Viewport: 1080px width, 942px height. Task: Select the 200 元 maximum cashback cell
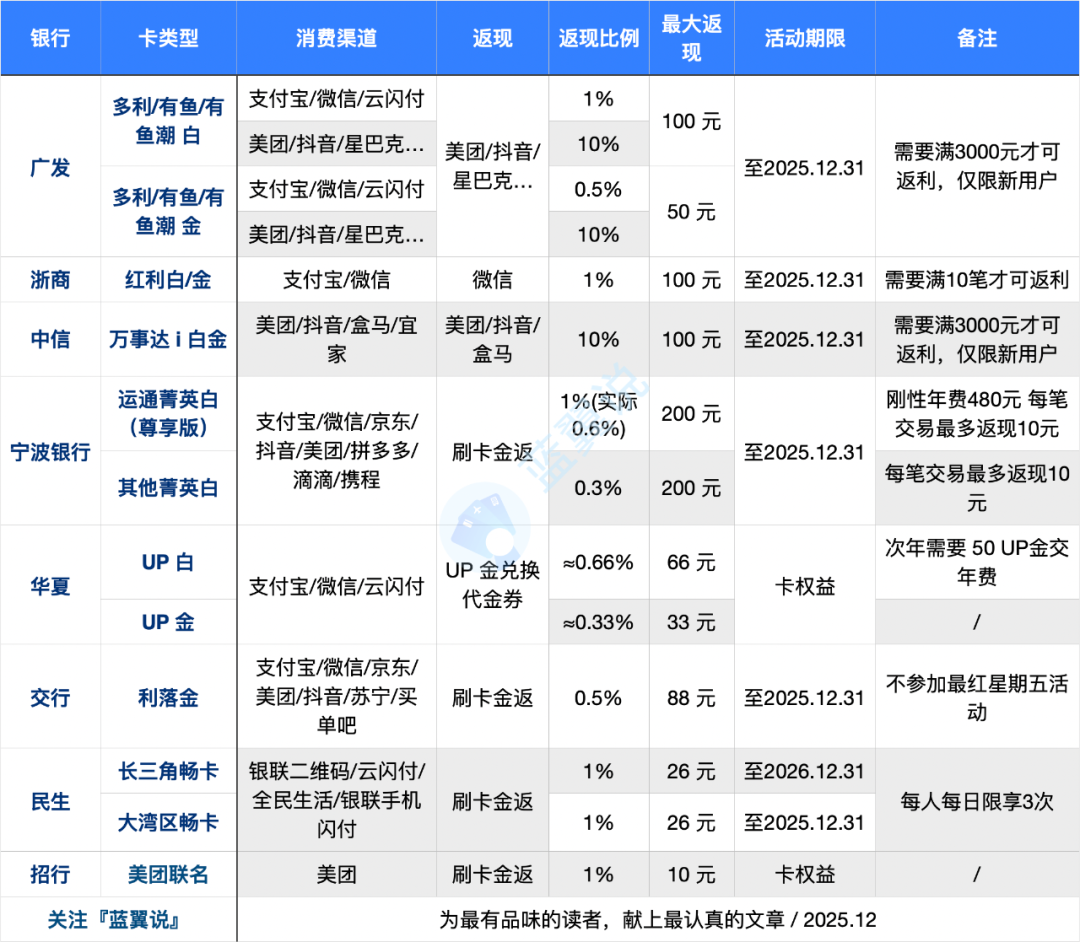pyautogui.click(x=691, y=413)
